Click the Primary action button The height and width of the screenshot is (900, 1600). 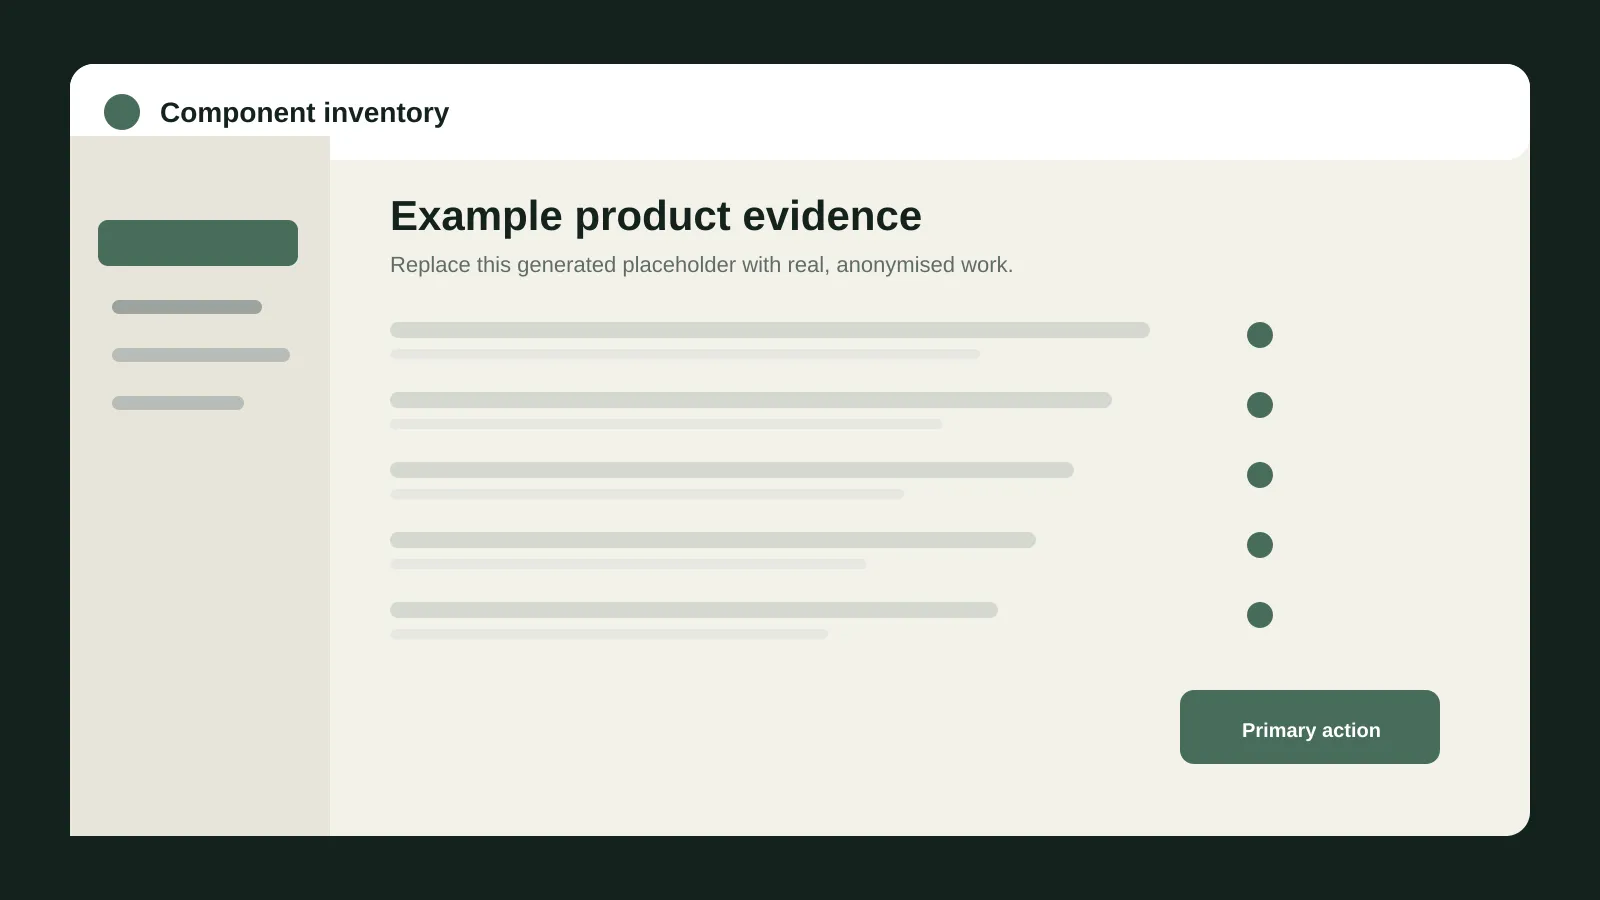click(x=1310, y=727)
